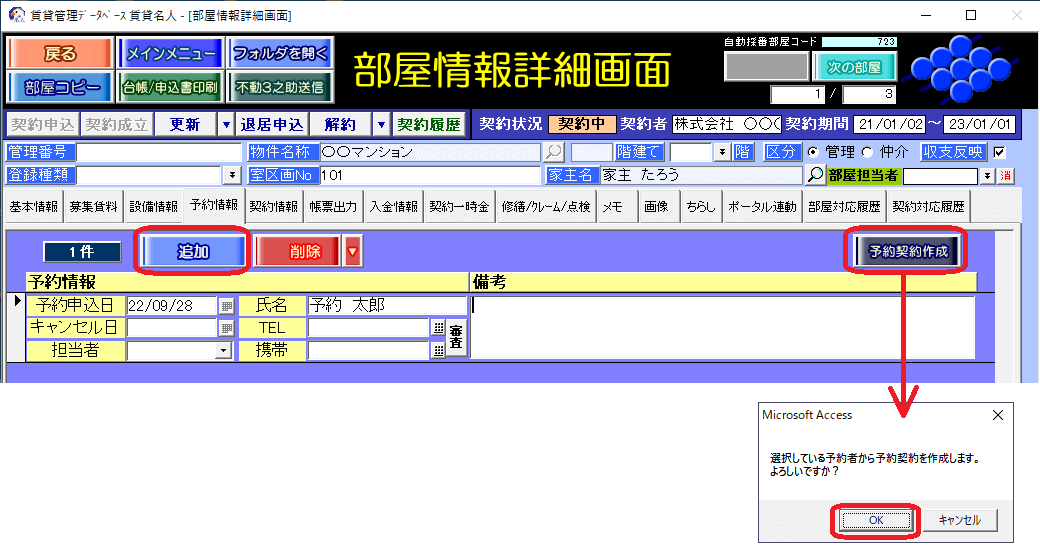
Task: Expand the 担当者 dropdown
Action: [223, 351]
